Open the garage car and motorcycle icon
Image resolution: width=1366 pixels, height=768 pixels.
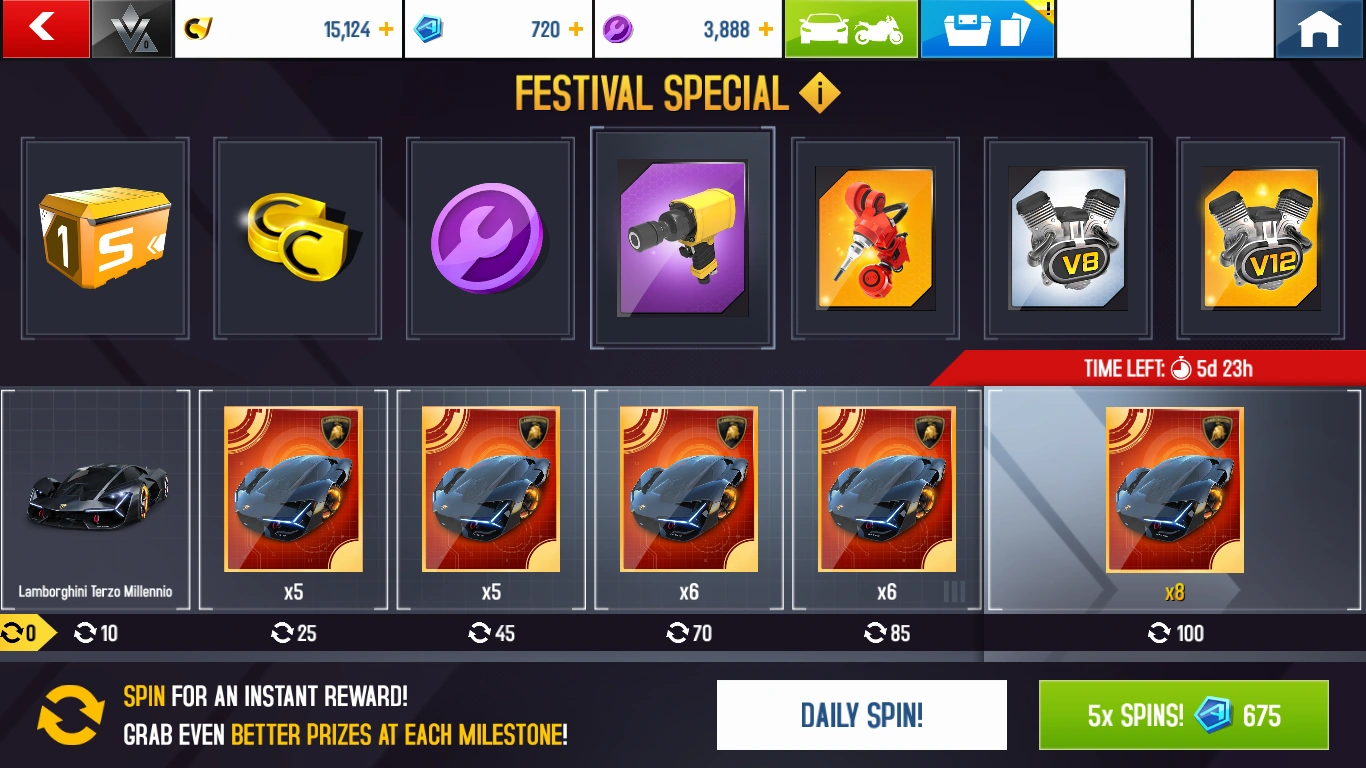click(851, 28)
